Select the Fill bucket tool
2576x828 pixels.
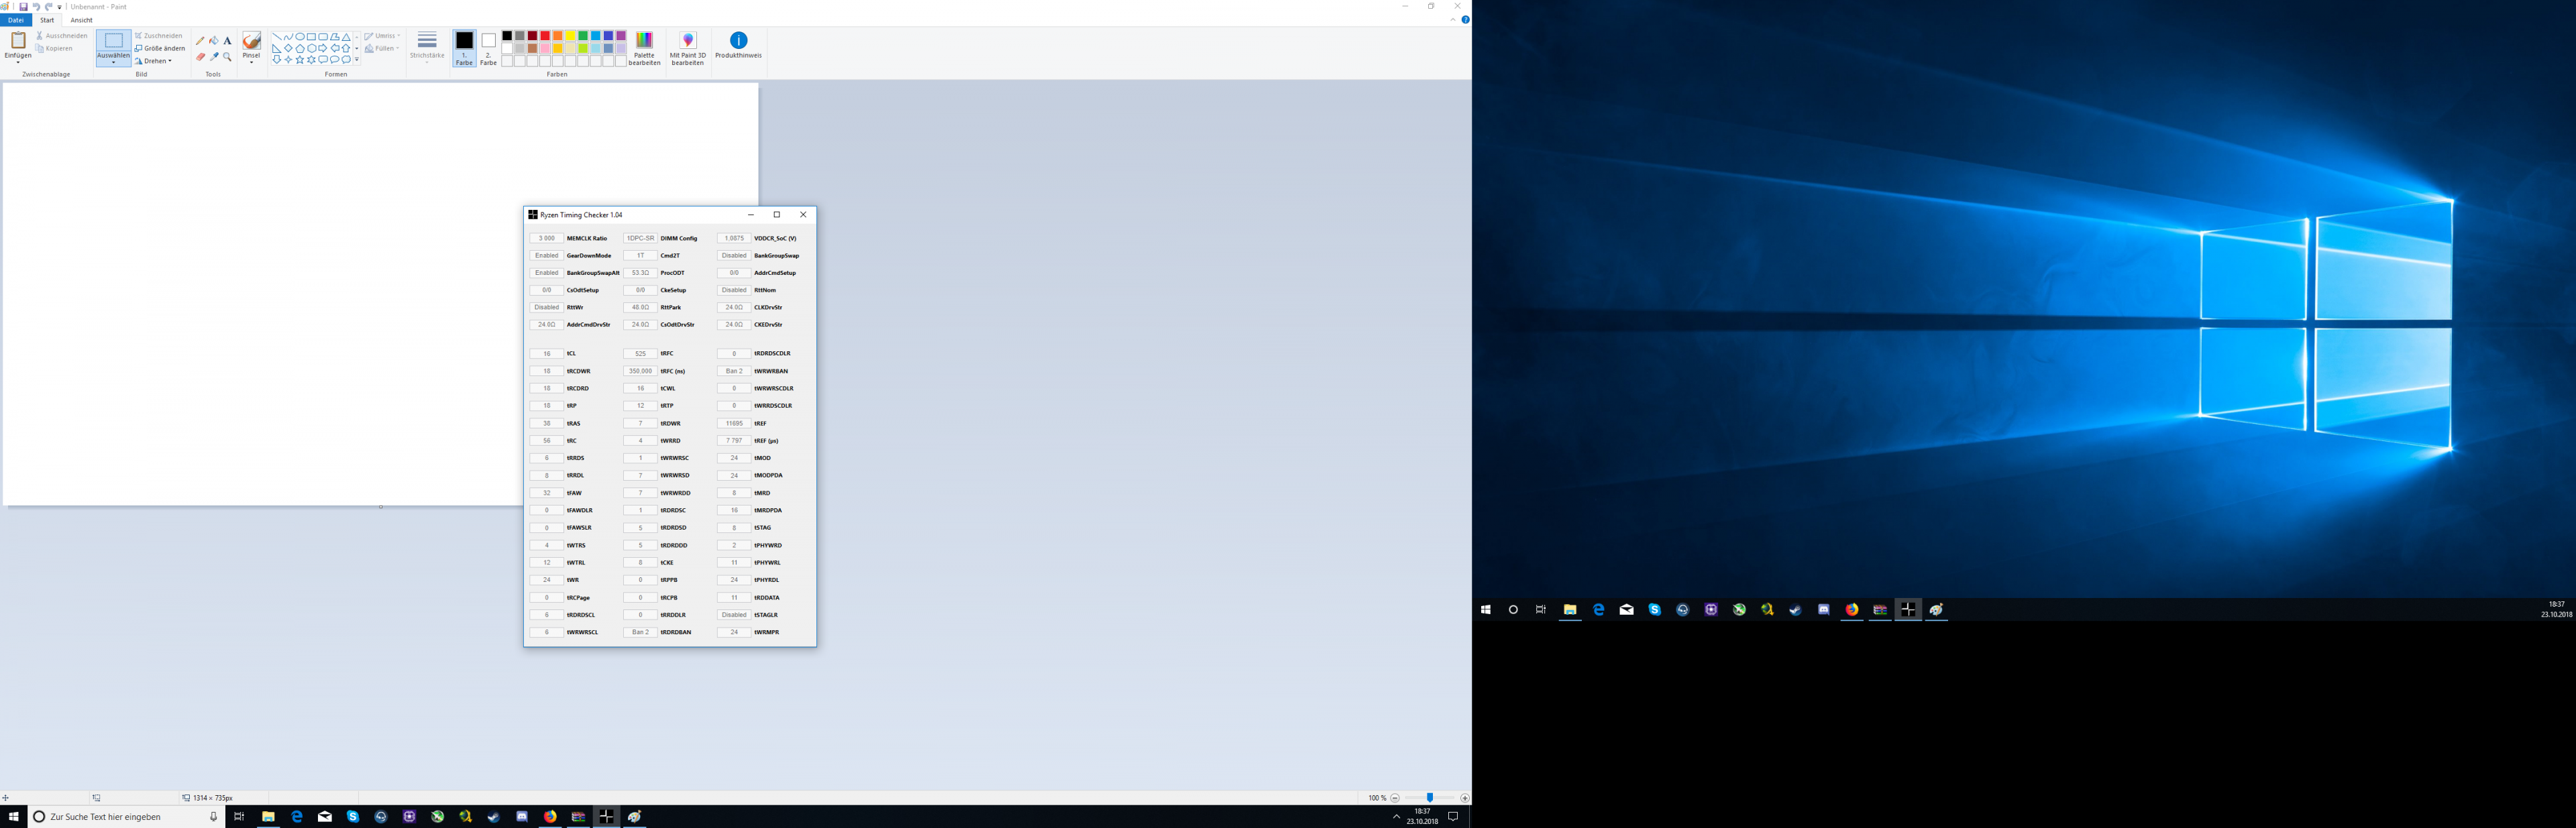coord(214,41)
